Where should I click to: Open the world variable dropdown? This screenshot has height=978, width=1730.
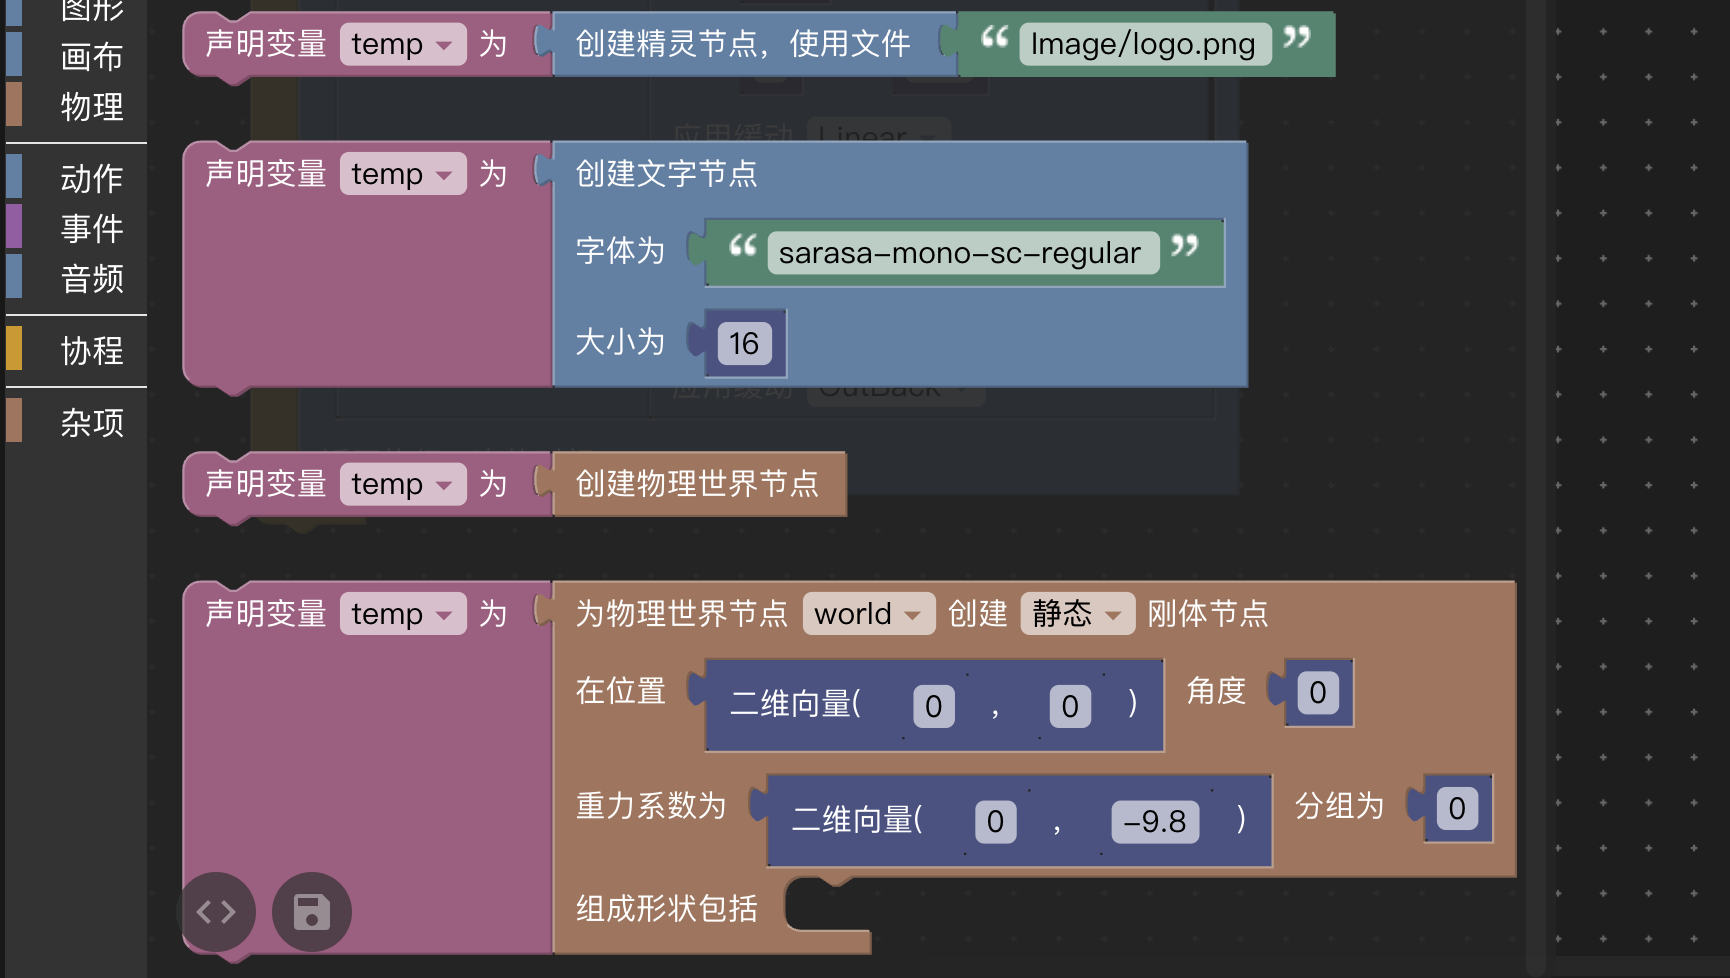coord(867,614)
